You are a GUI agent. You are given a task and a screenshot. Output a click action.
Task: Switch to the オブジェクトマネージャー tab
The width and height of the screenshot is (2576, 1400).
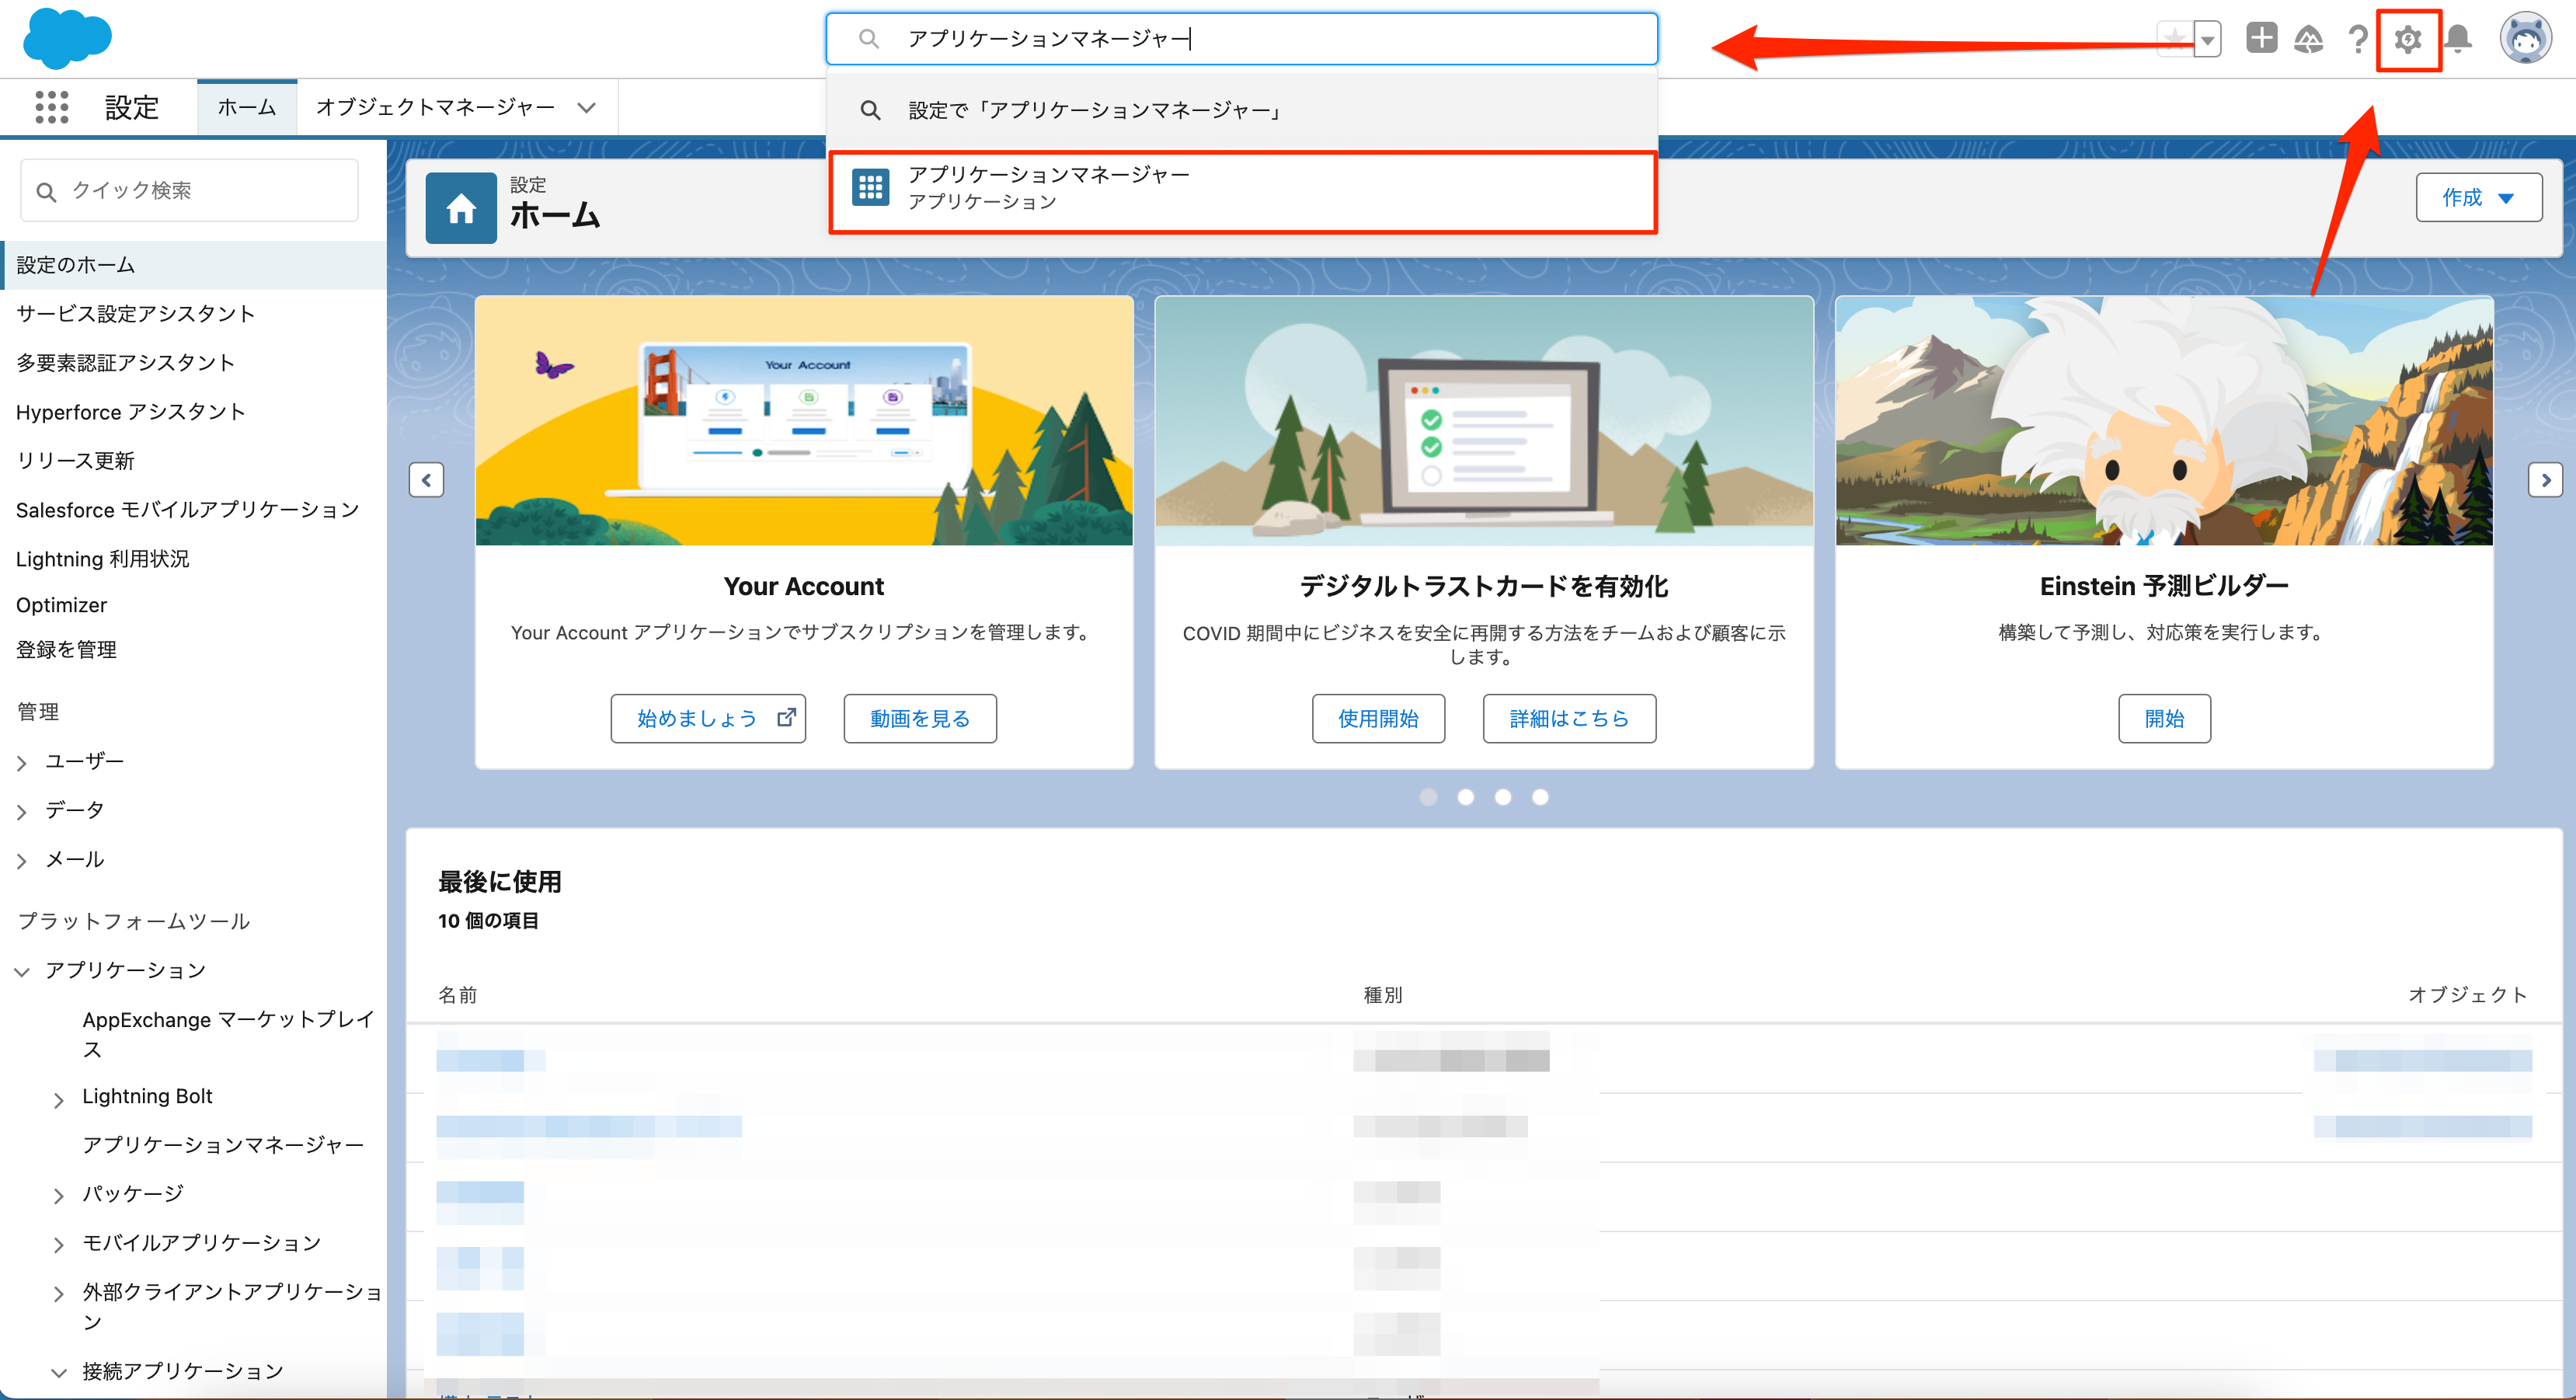click(435, 107)
